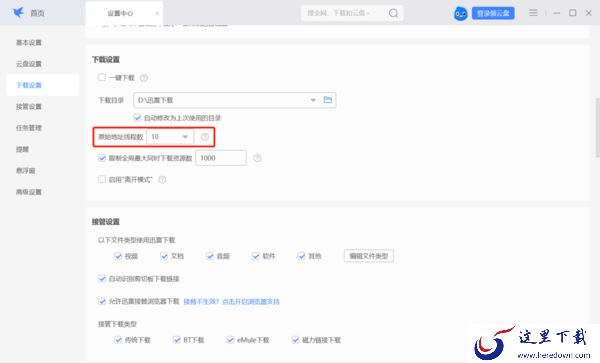Uncheck the 文档 file type
Screen dimensions: 600x363
[x=164, y=256]
